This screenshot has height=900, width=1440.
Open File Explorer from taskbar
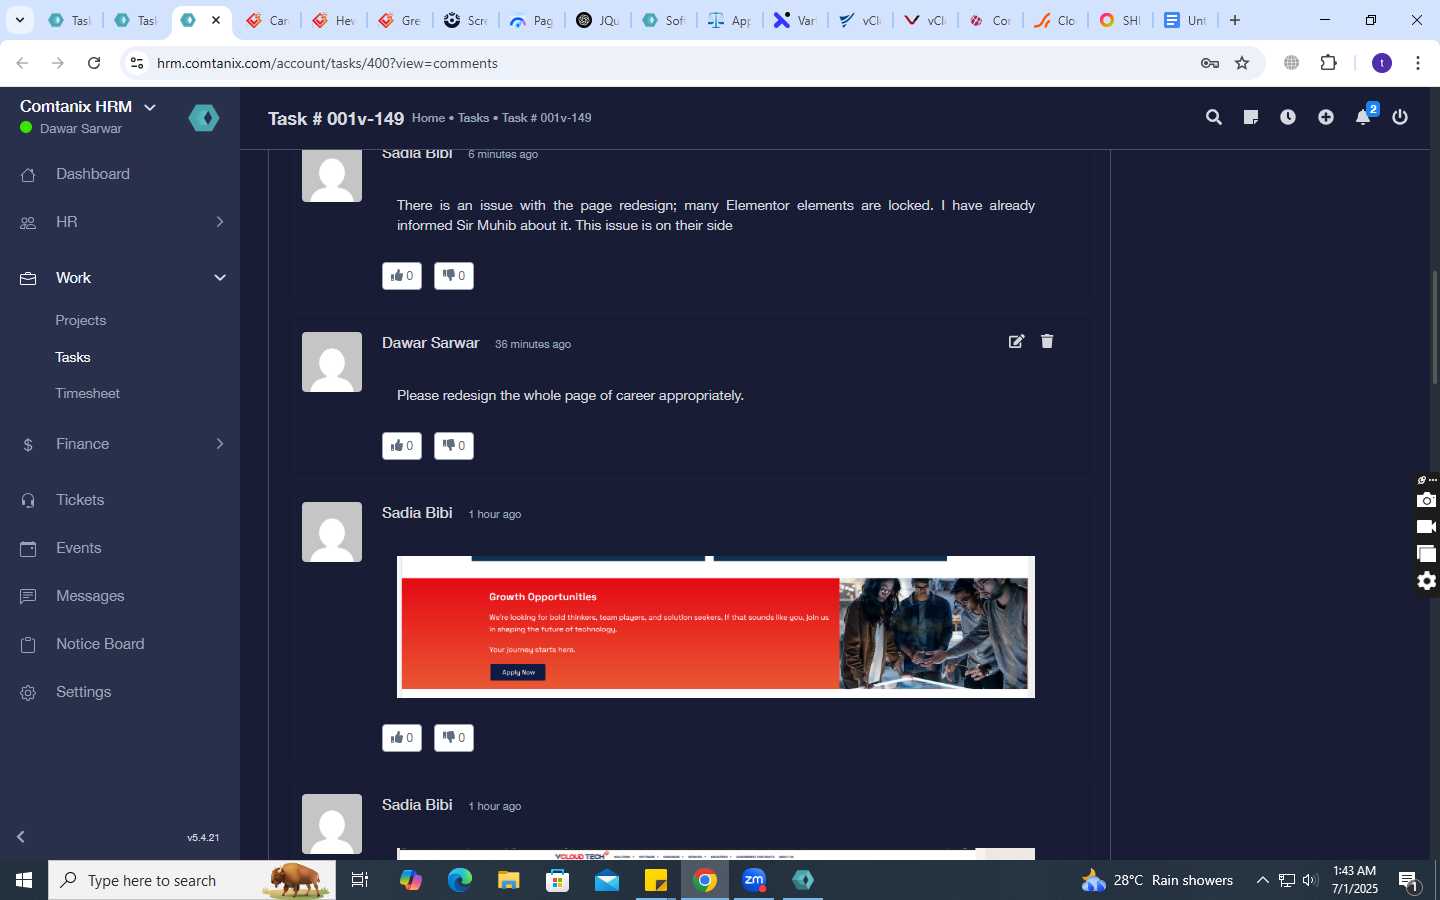coord(509,880)
